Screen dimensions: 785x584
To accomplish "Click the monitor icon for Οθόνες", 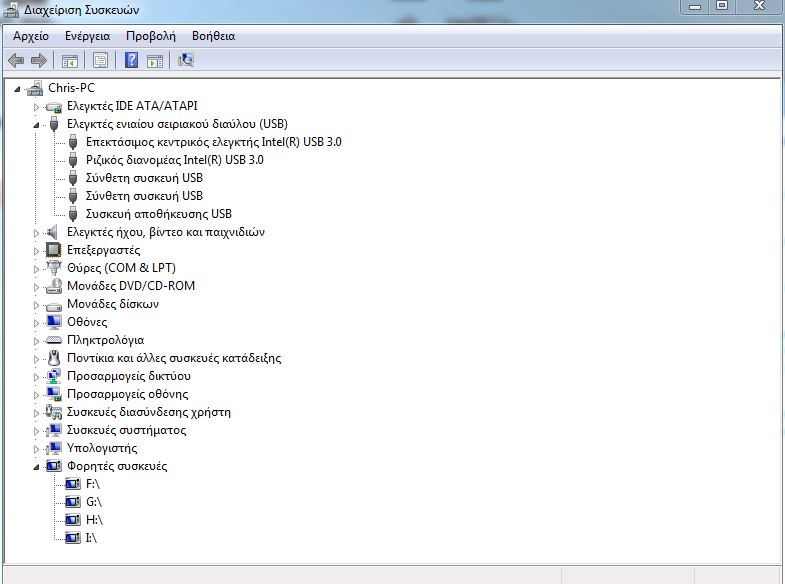I will click(x=54, y=322).
